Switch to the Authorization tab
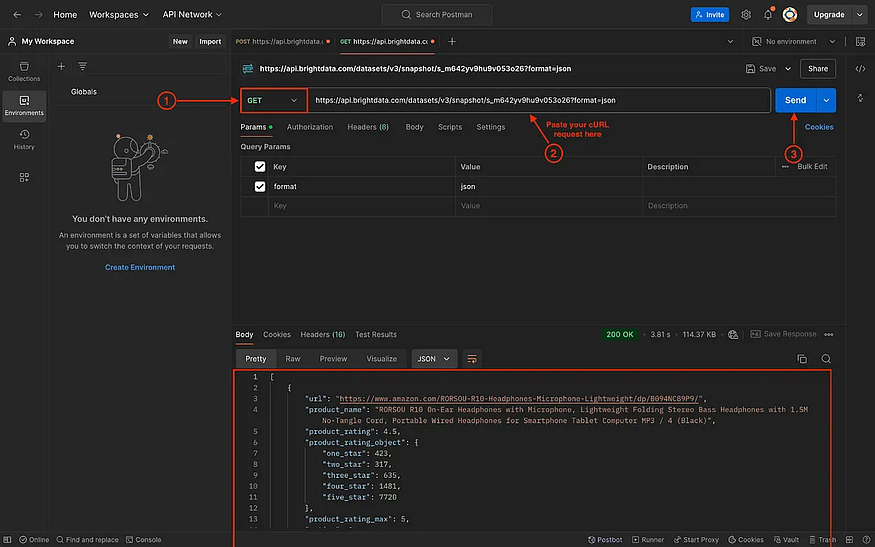 [310, 127]
